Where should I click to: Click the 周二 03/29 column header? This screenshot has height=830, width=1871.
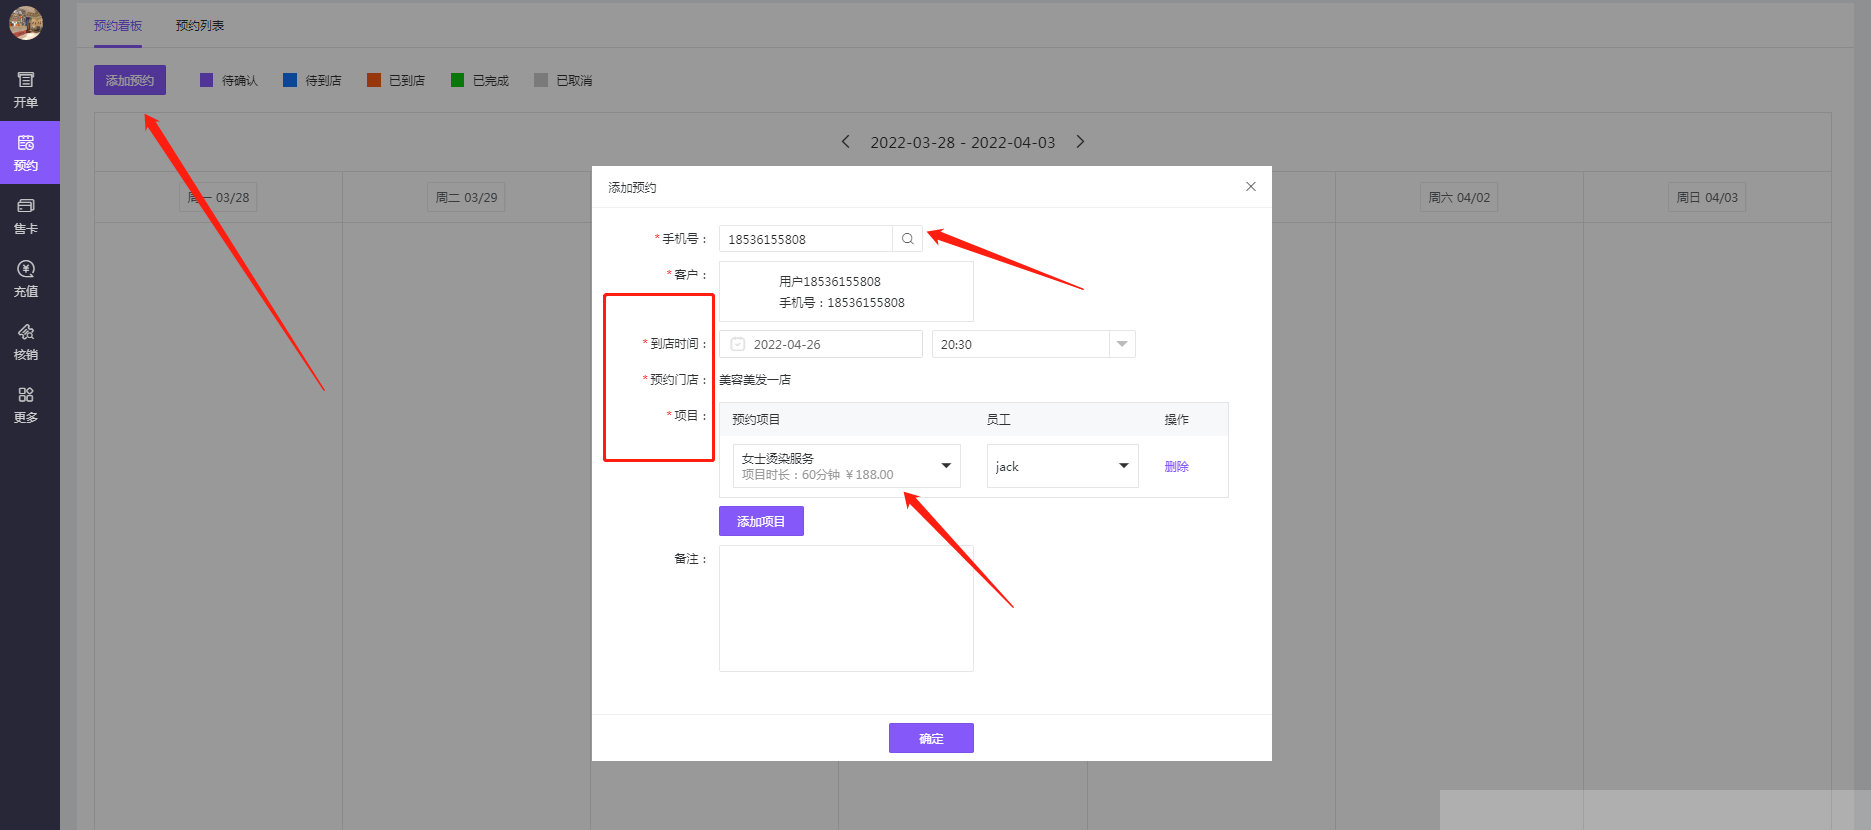coord(466,197)
